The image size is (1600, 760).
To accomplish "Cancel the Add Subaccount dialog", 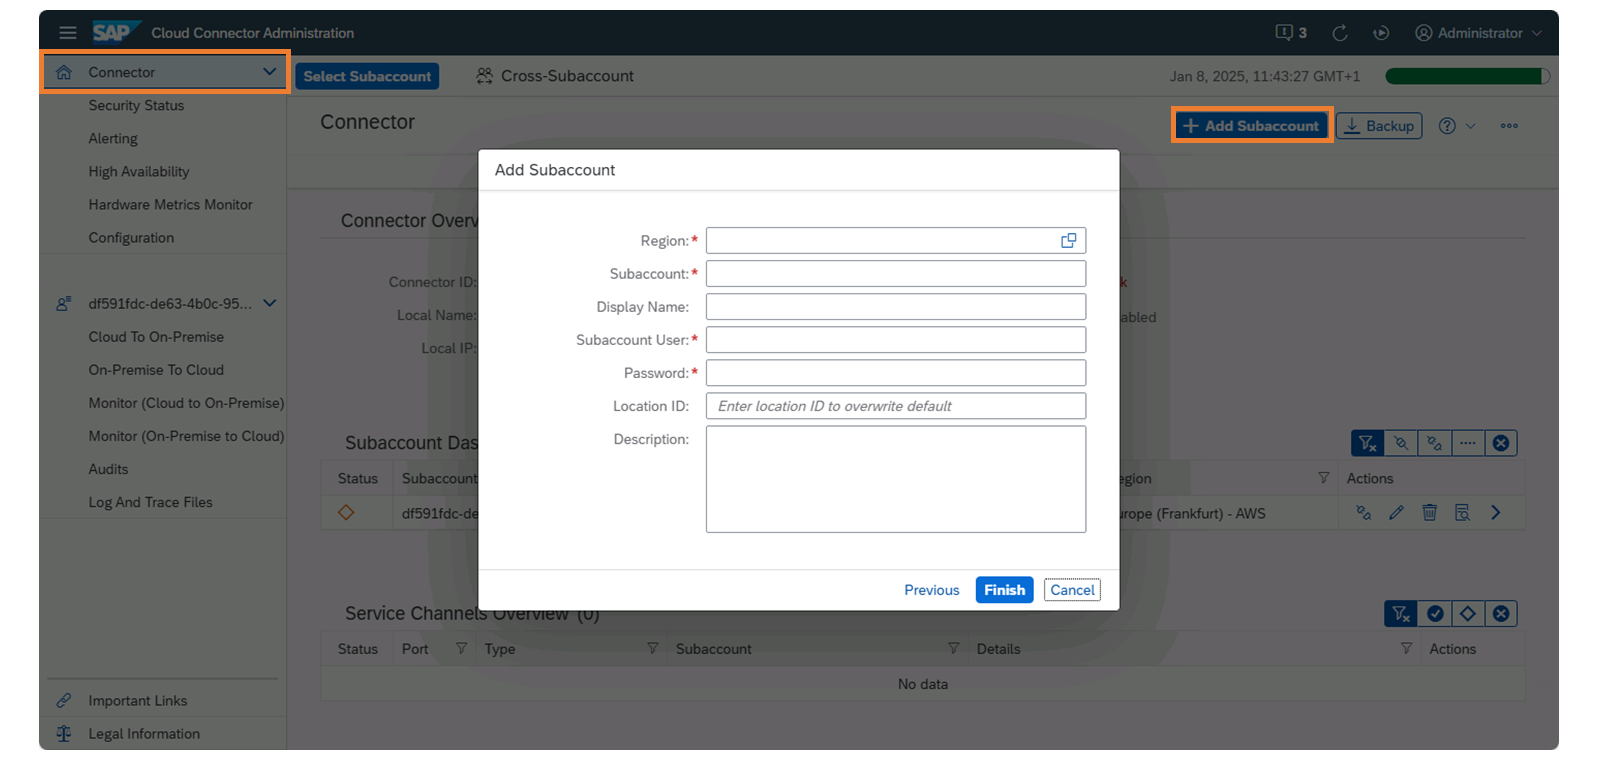I will pyautogui.click(x=1072, y=590).
